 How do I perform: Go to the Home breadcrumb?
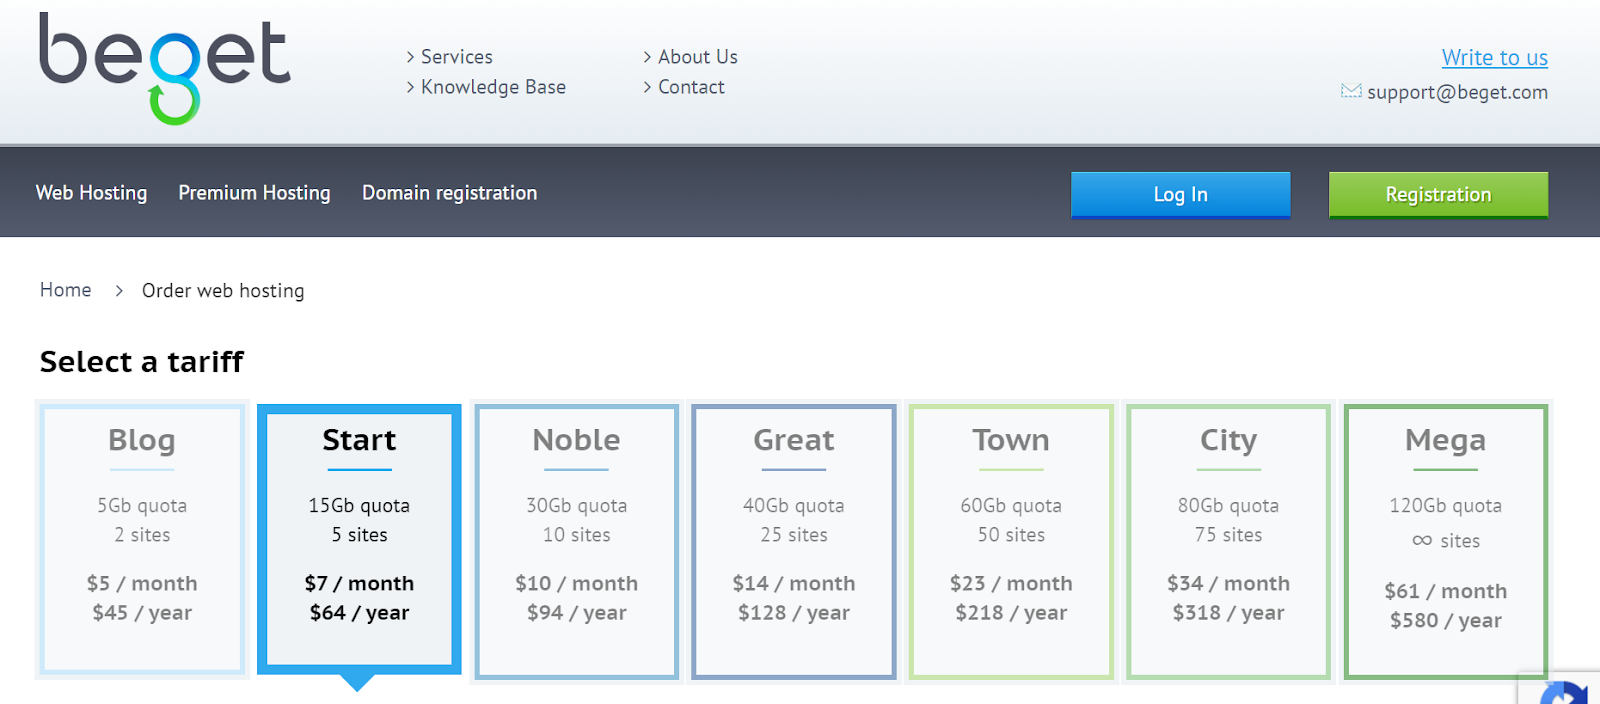pos(65,290)
